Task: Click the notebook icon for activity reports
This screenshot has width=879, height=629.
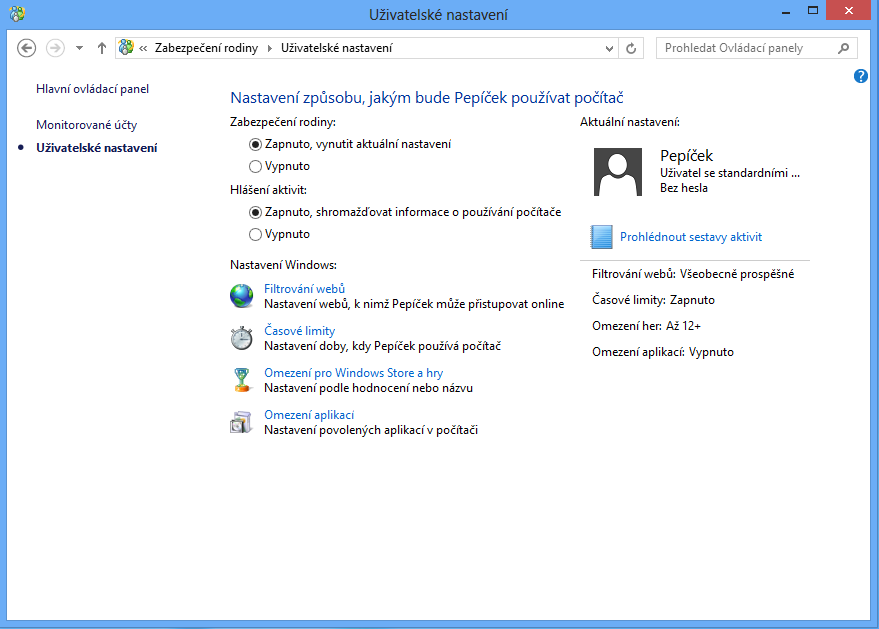Action: pos(601,237)
